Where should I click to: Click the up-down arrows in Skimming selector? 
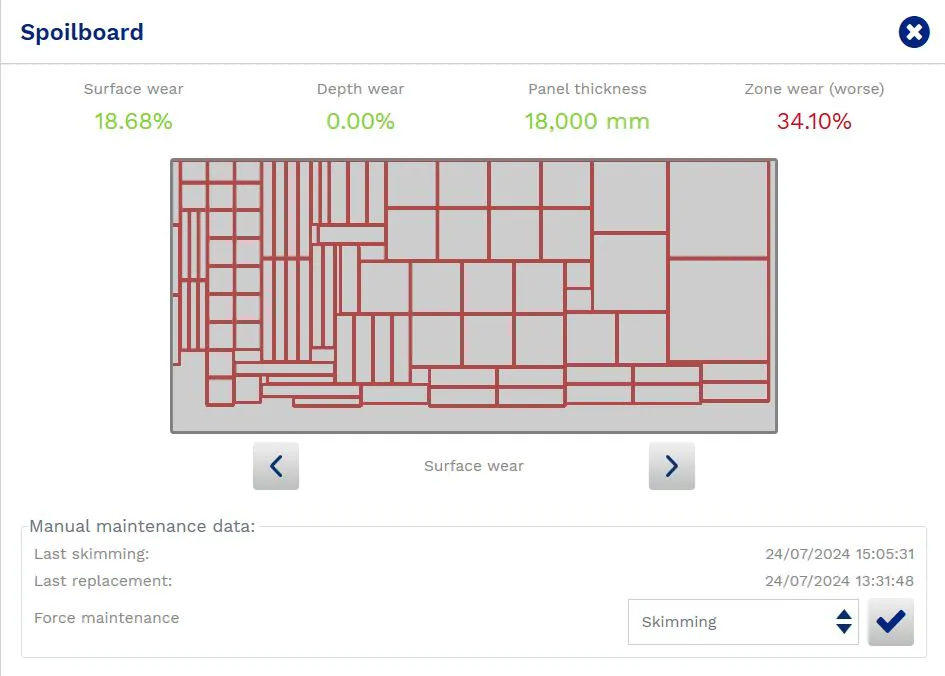point(844,622)
